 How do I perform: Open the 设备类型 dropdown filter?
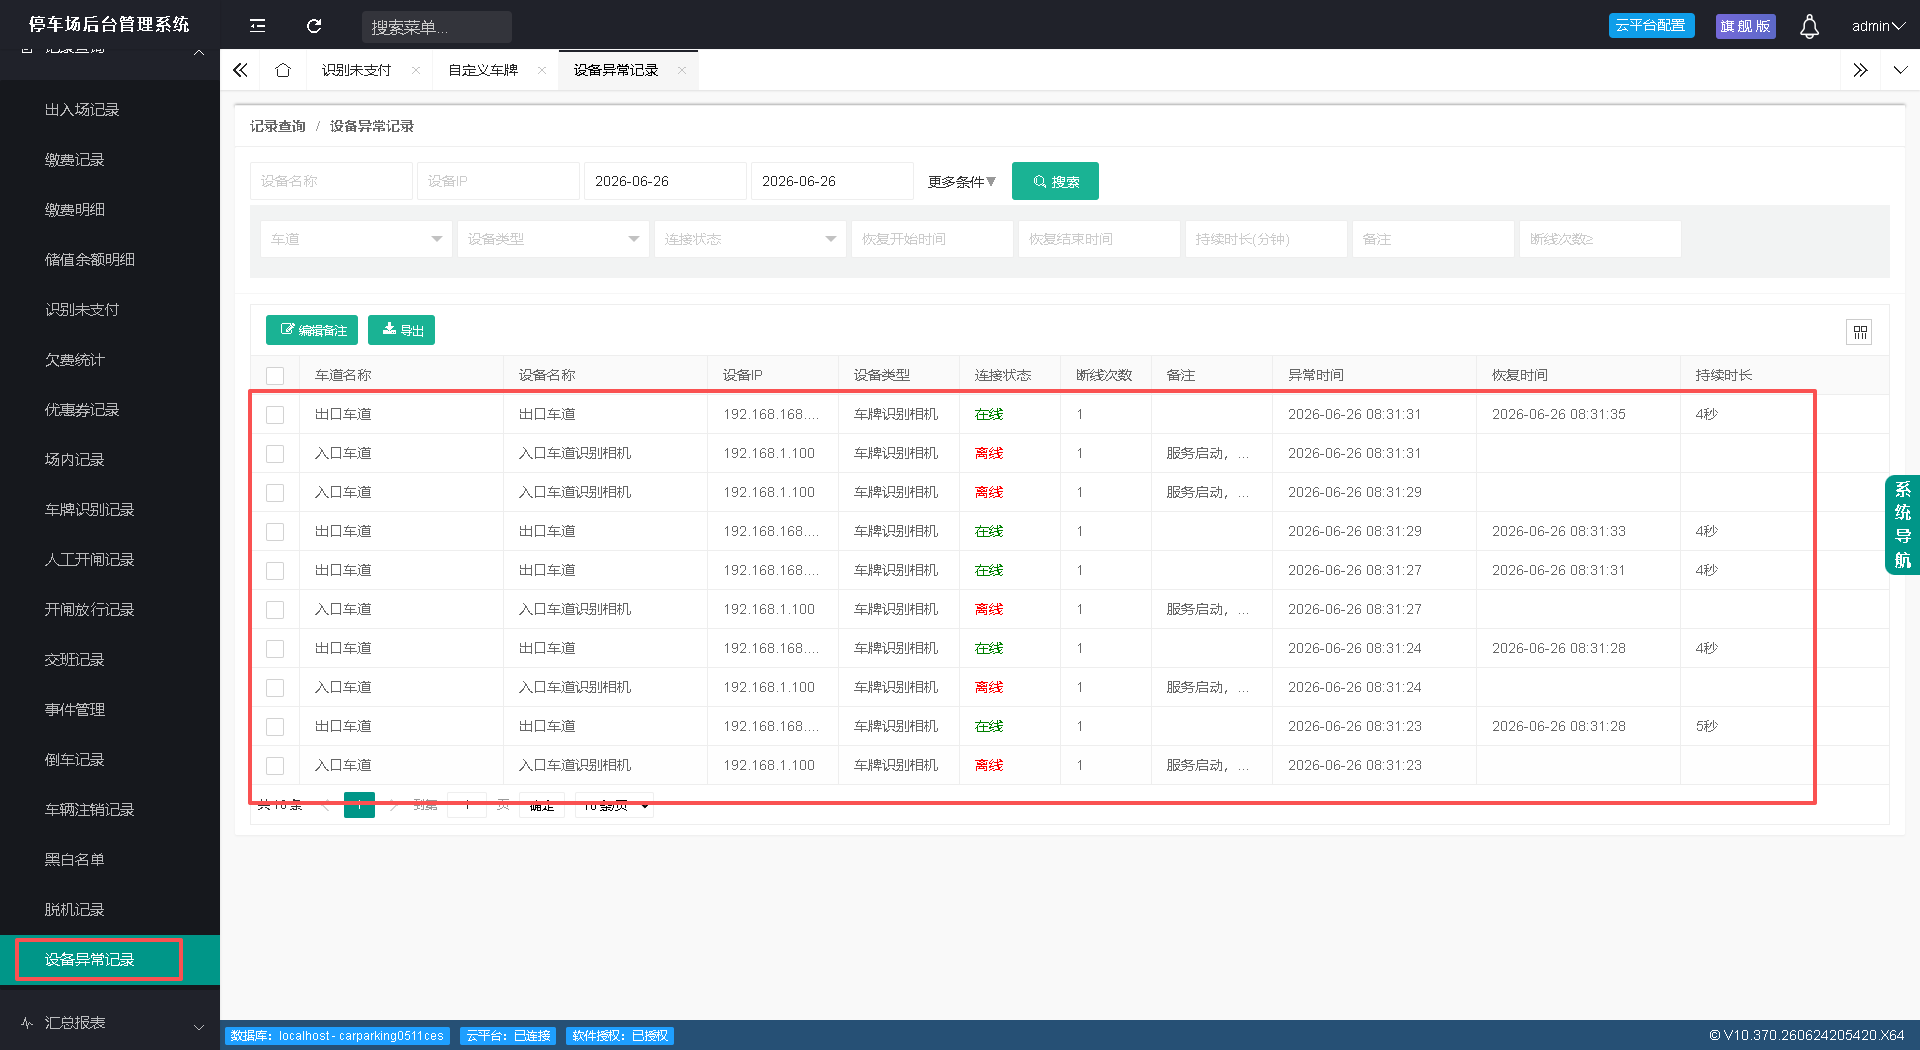(552, 239)
